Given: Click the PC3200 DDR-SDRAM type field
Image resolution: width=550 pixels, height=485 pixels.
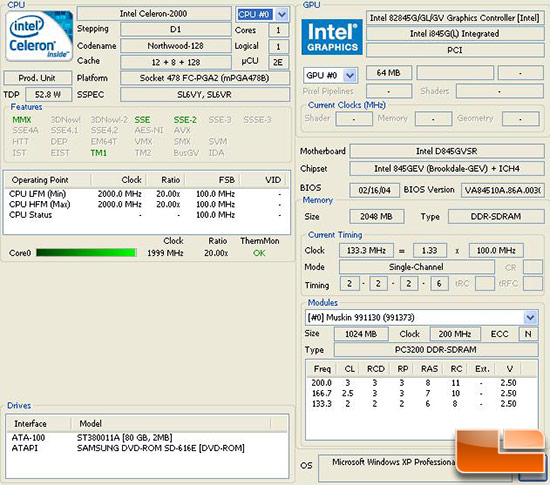Looking at the screenshot, I should click(x=436, y=350).
